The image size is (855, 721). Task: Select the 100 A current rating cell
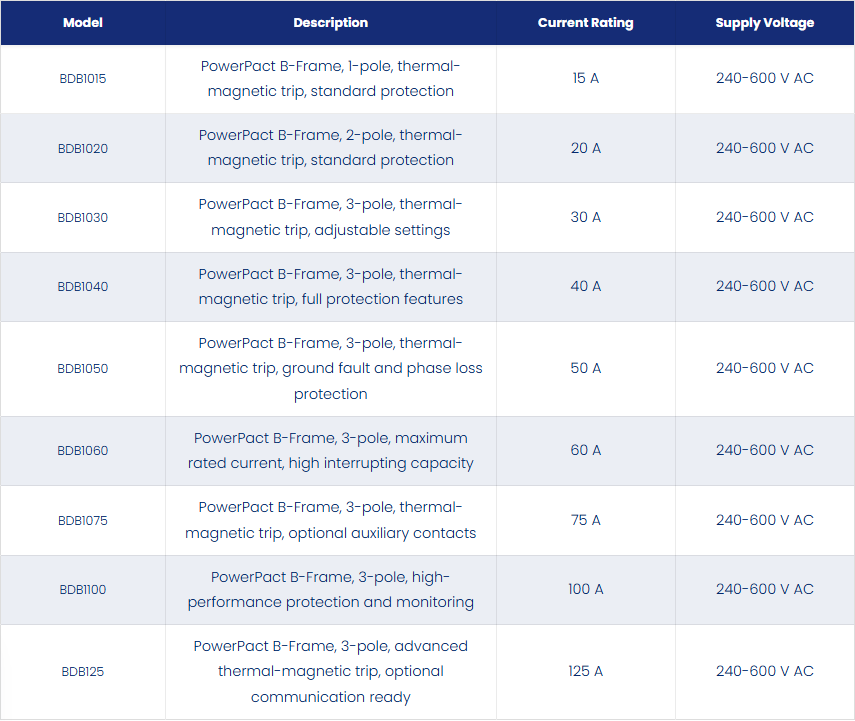(x=586, y=590)
